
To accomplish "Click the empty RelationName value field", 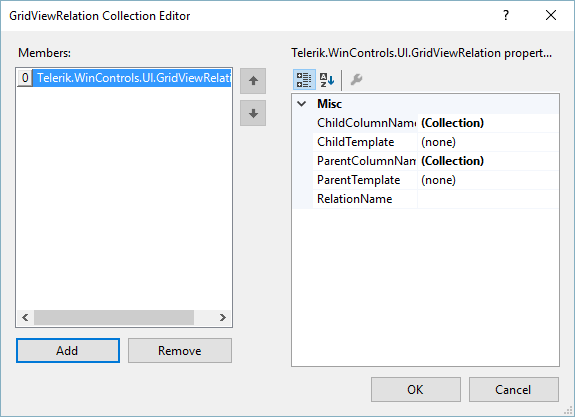I will [x=488, y=199].
